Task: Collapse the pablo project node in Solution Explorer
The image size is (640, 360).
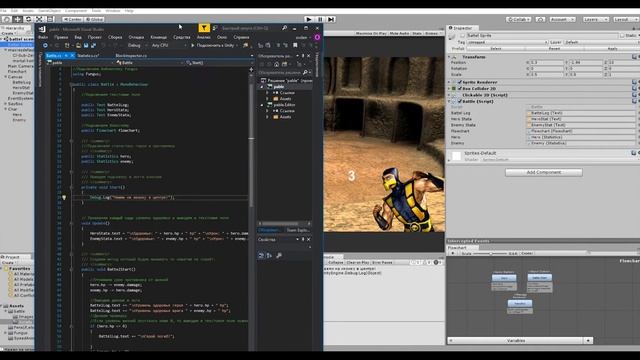Action: (x=262, y=87)
